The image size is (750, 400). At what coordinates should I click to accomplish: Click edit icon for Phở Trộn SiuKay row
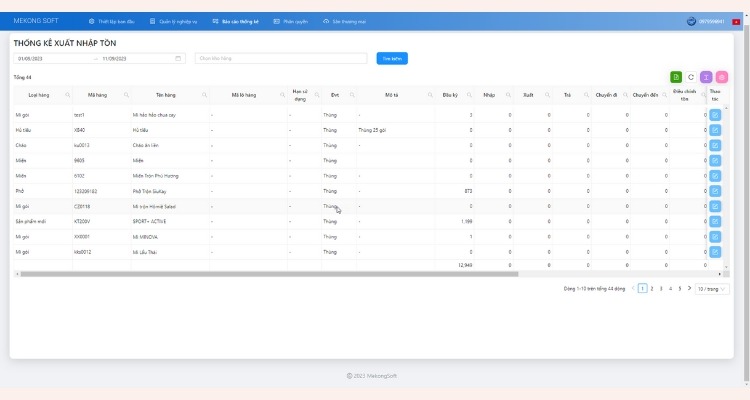715,191
